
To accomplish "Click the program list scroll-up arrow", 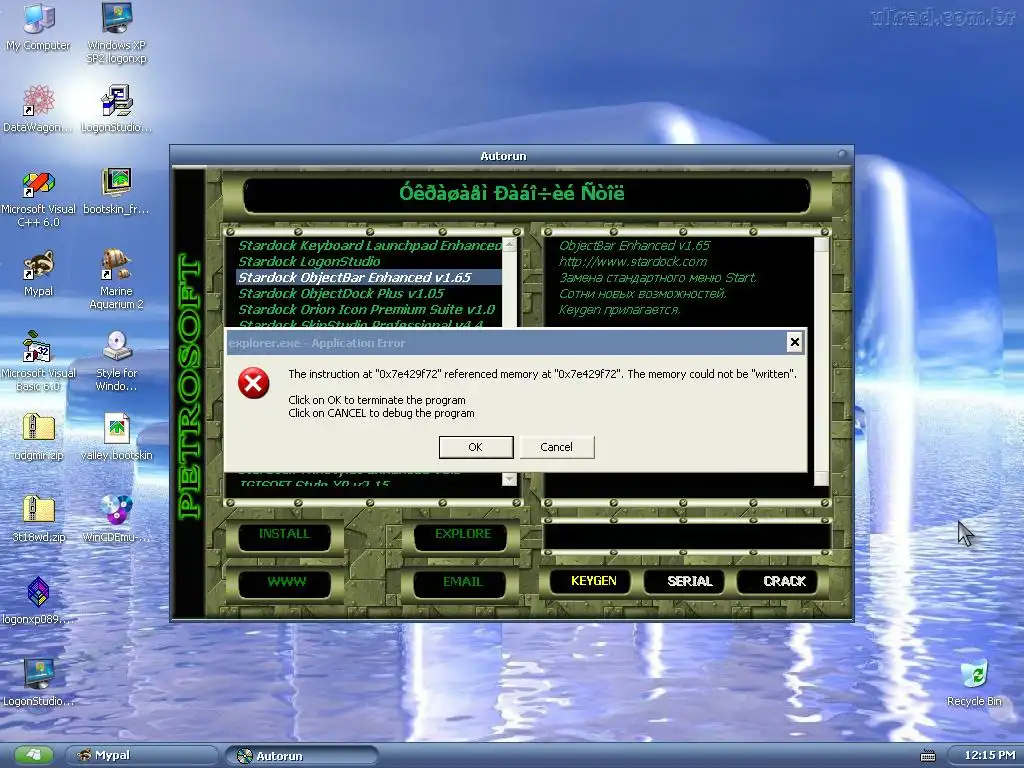I will (x=509, y=245).
